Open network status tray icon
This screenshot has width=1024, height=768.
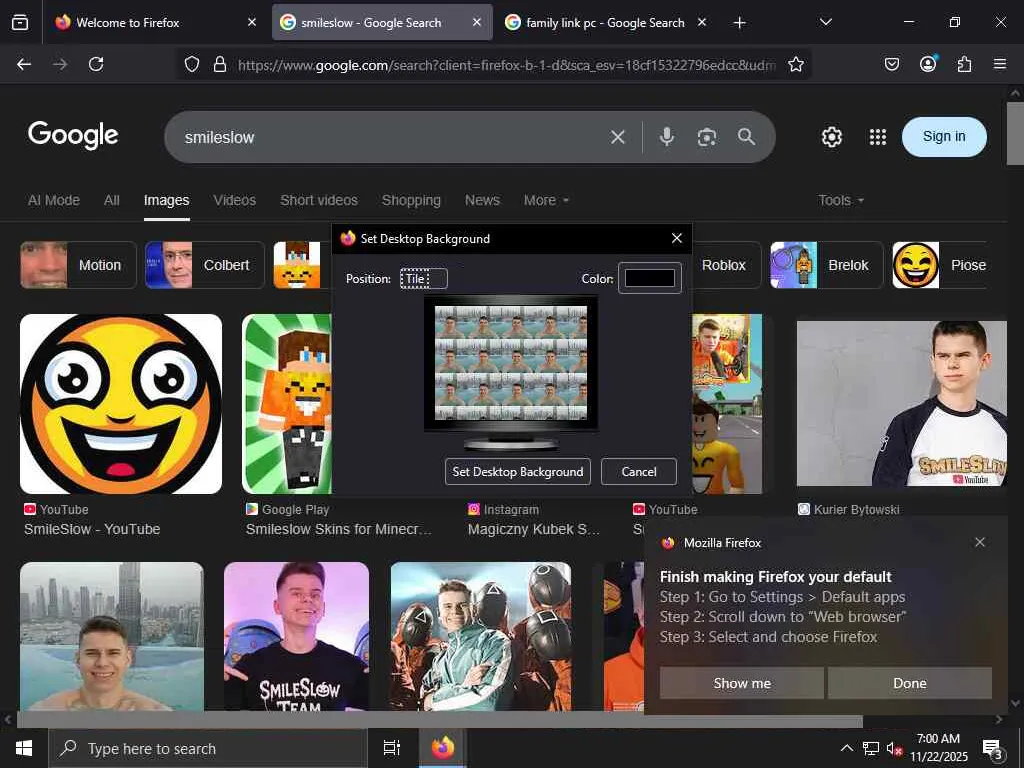coord(871,748)
